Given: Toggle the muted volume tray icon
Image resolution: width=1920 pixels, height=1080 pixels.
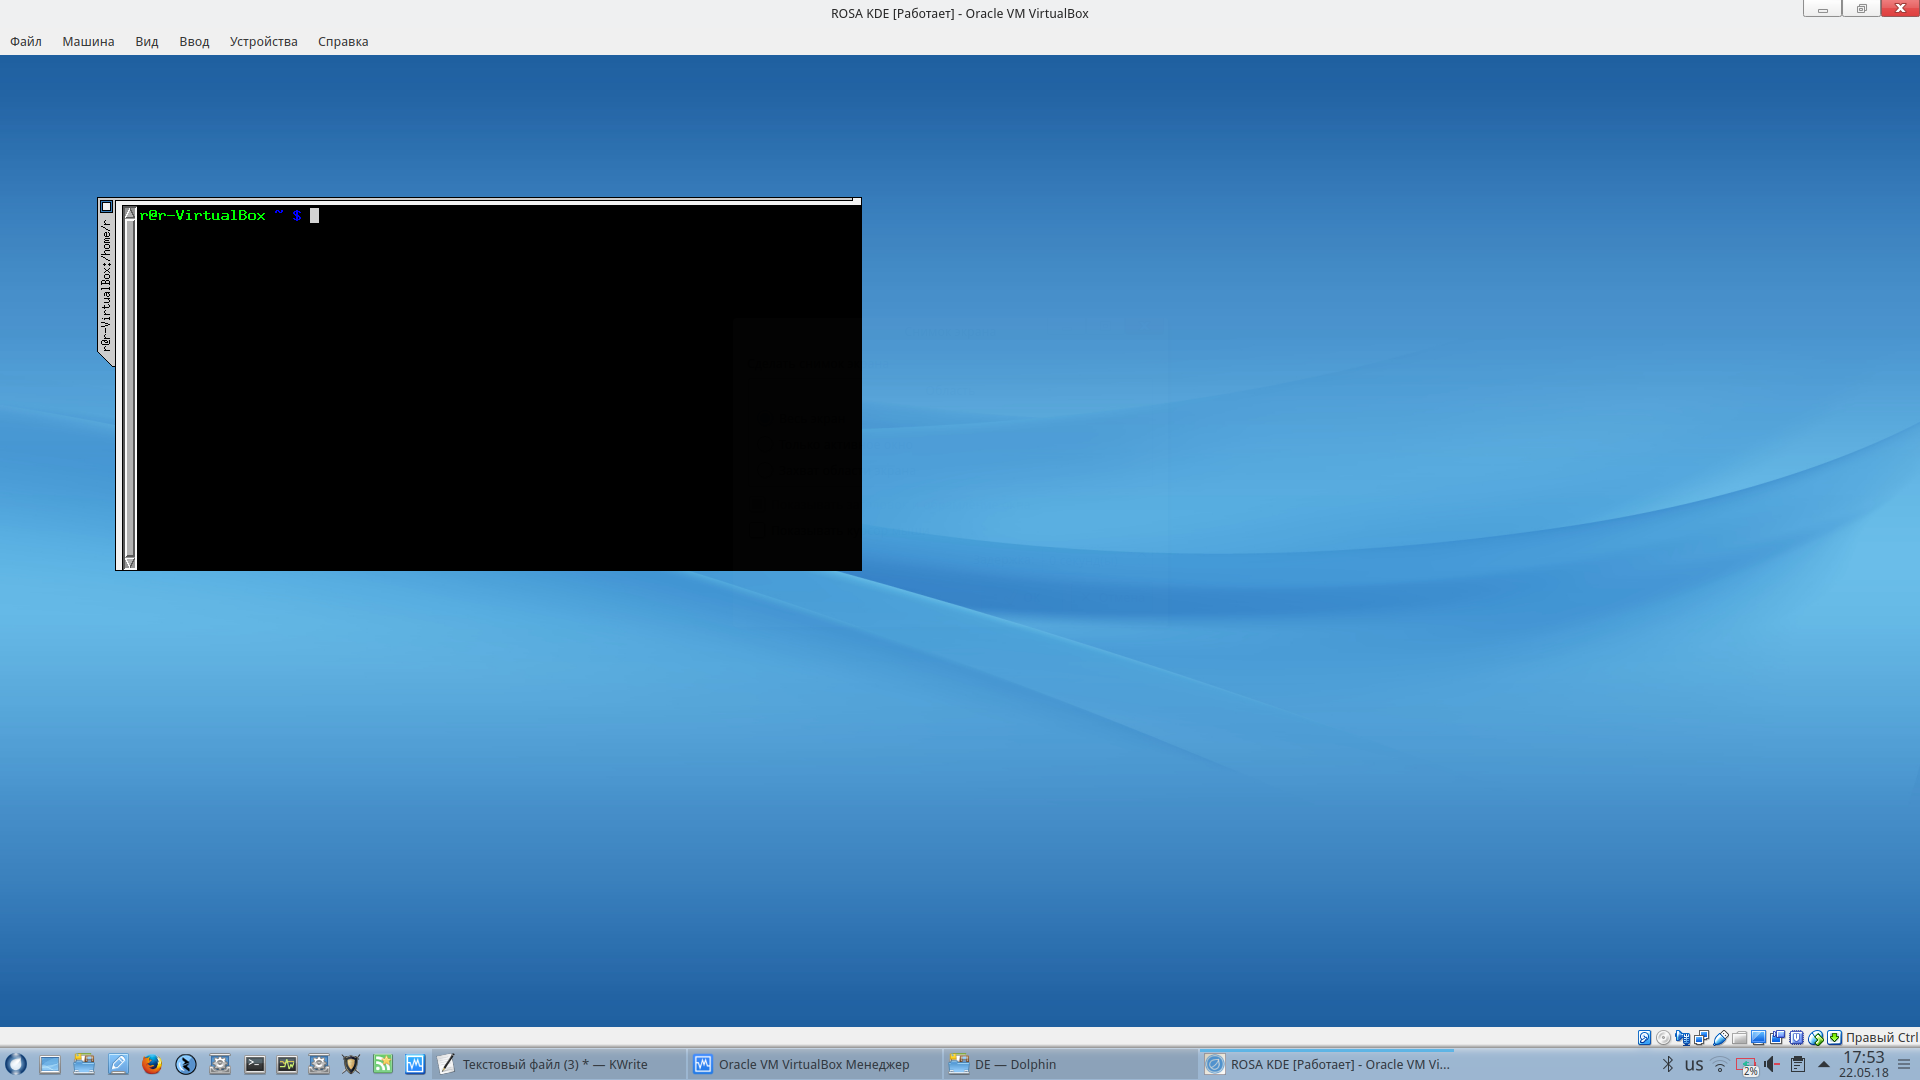Looking at the screenshot, I should [x=1771, y=1064].
